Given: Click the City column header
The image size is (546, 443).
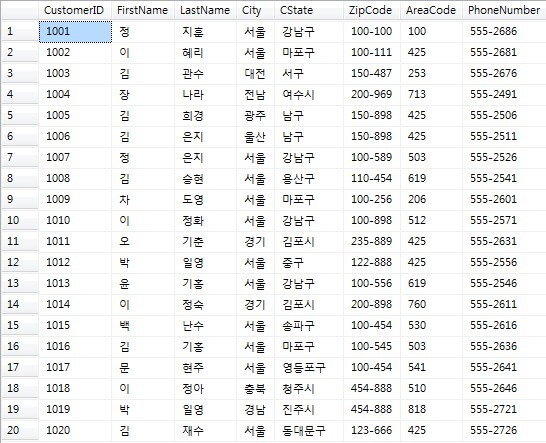Looking at the screenshot, I should point(255,10).
